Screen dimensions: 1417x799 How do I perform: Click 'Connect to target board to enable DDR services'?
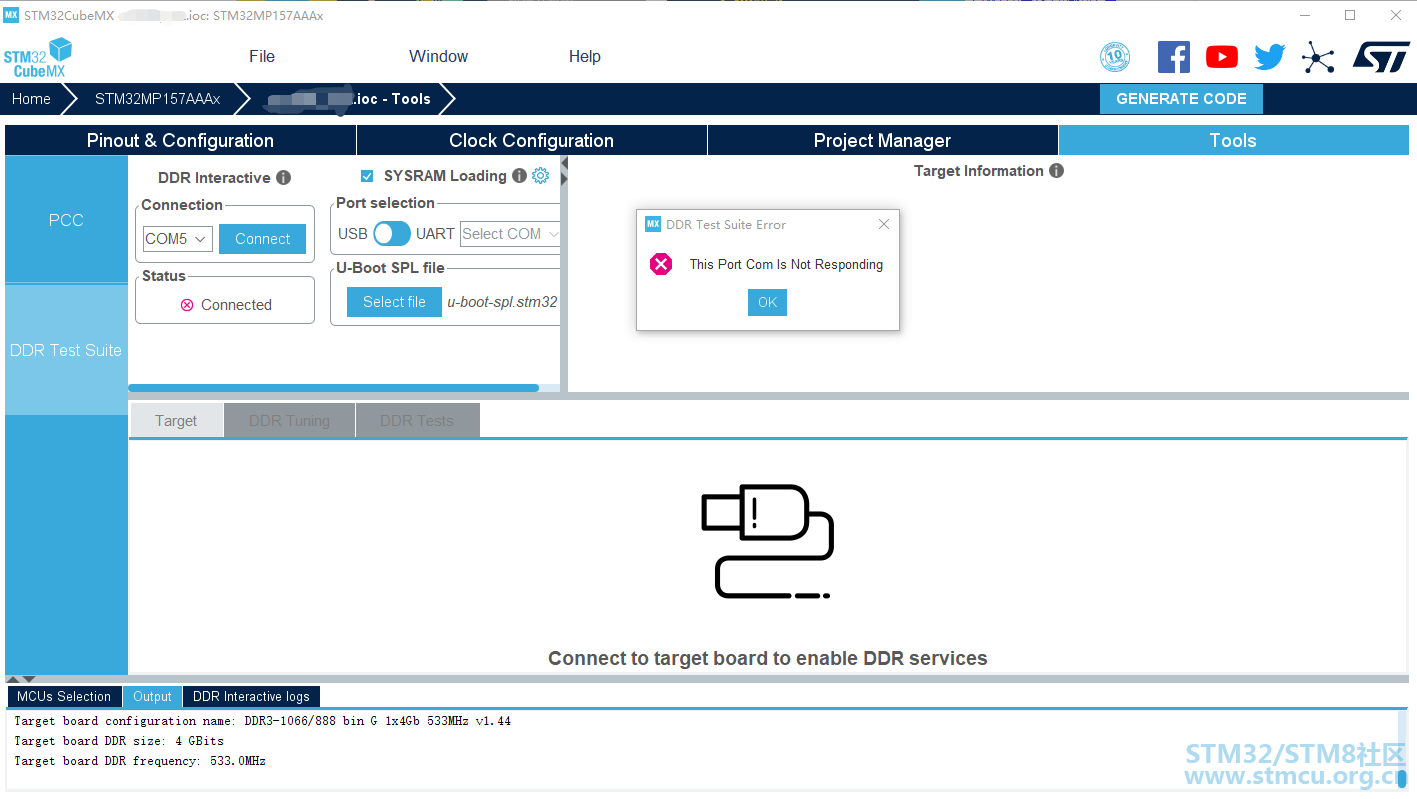(x=768, y=658)
